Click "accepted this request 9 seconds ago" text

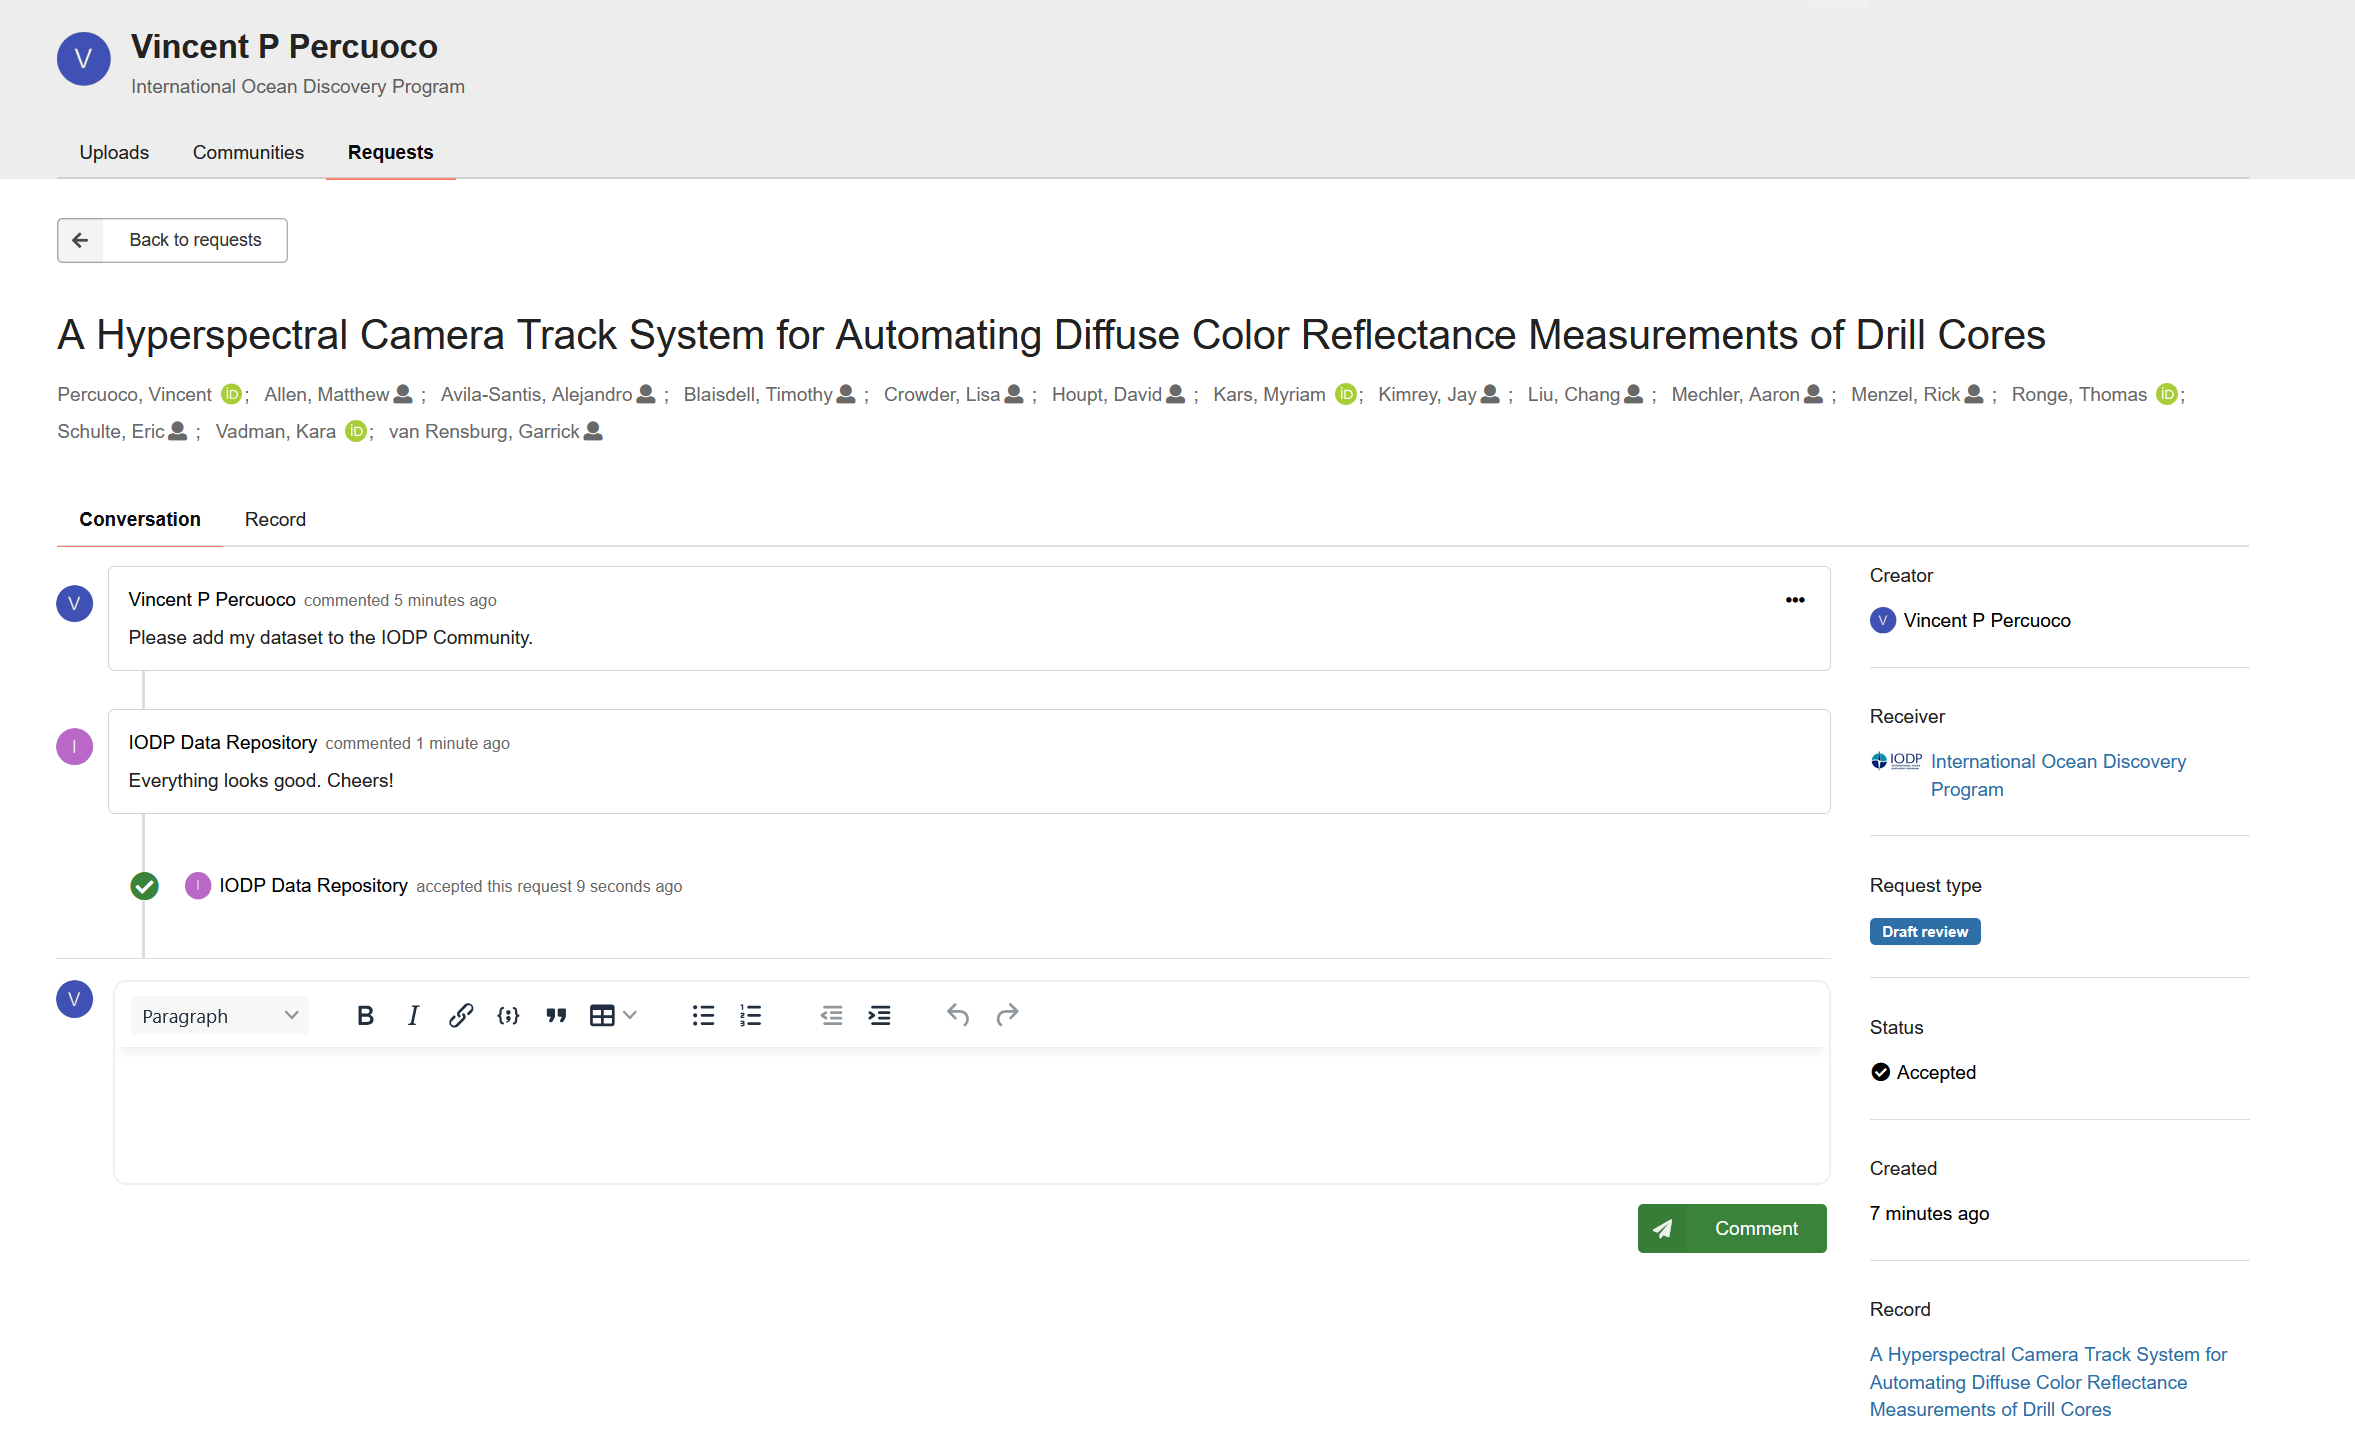click(x=549, y=886)
